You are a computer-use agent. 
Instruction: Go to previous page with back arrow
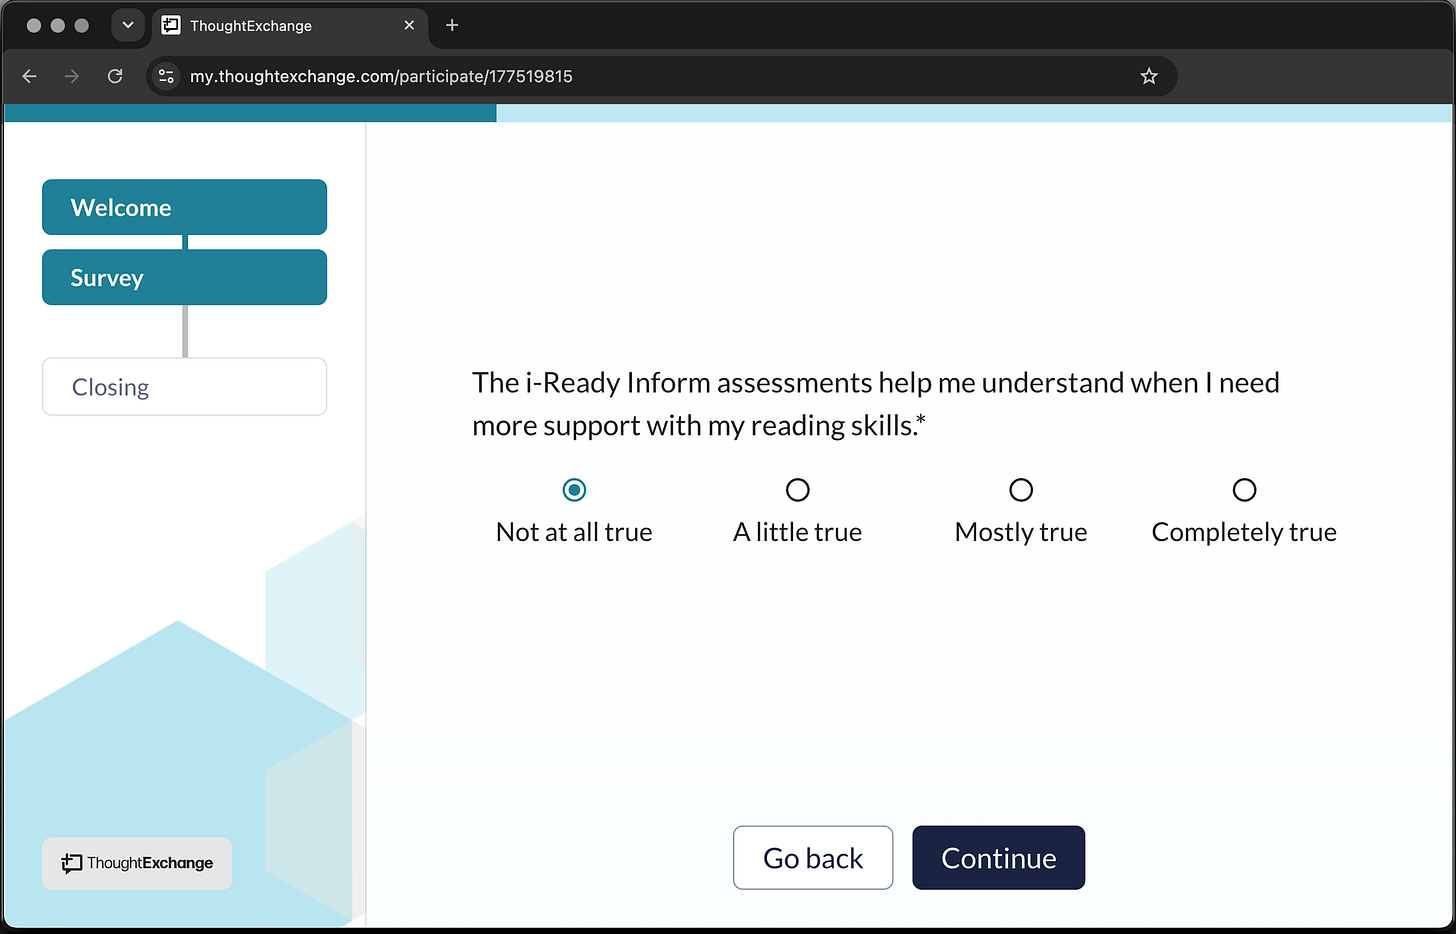[x=30, y=76]
